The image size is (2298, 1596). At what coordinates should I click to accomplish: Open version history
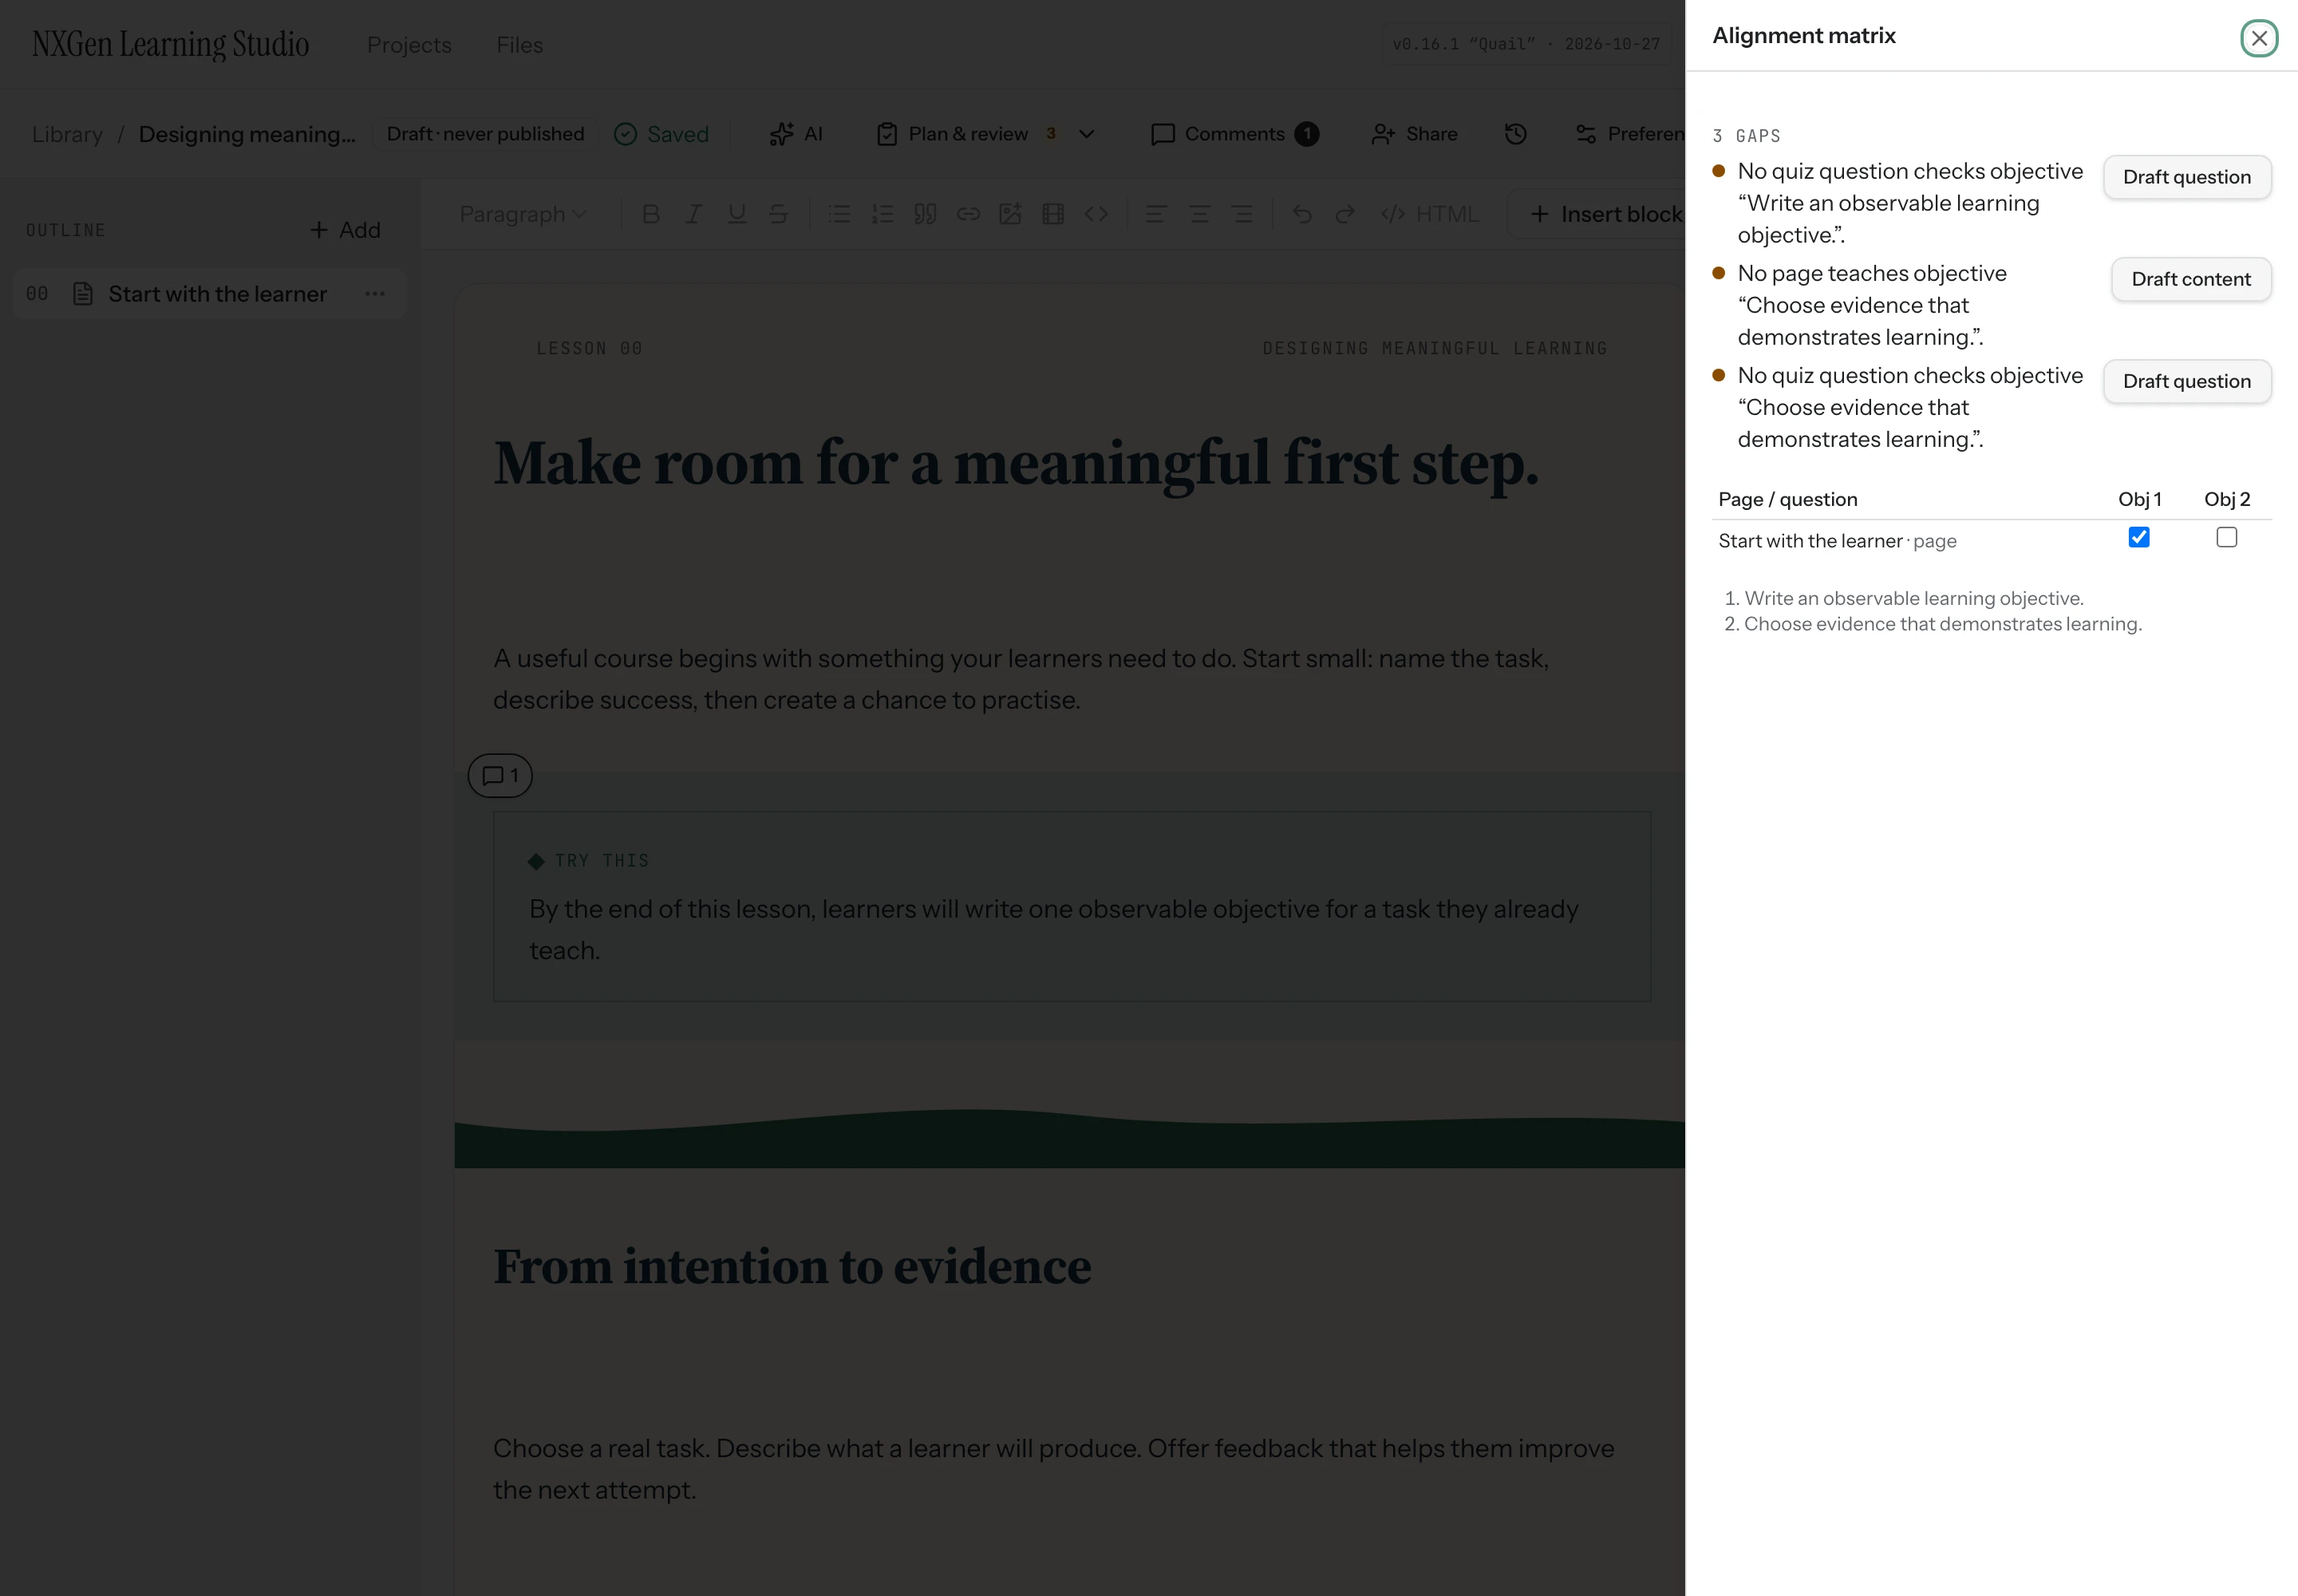(1516, 134)
